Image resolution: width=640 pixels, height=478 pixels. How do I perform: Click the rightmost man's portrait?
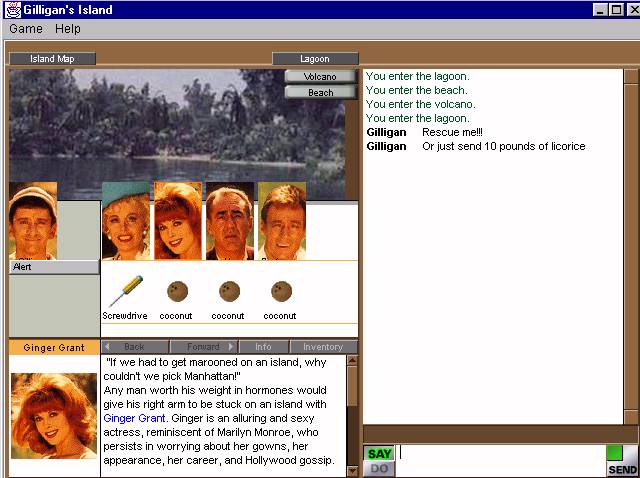(x=281, y=221)
